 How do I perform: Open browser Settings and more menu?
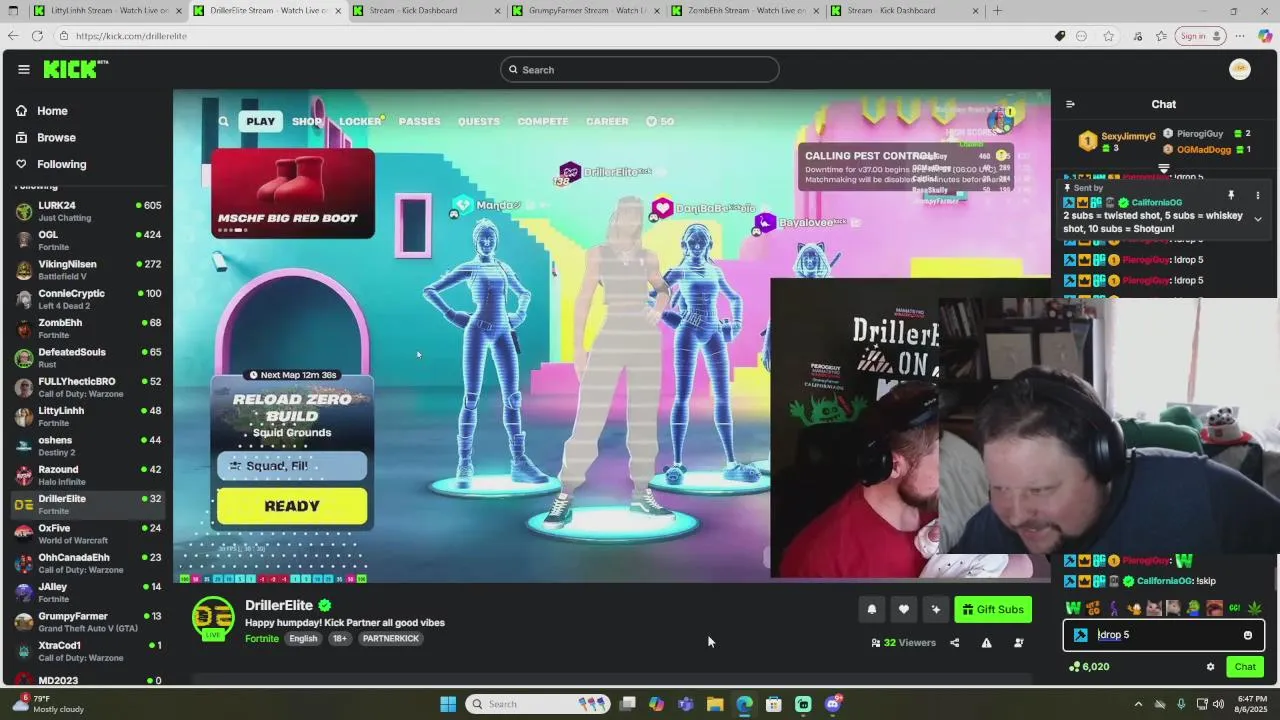(x=1240, y=36)
